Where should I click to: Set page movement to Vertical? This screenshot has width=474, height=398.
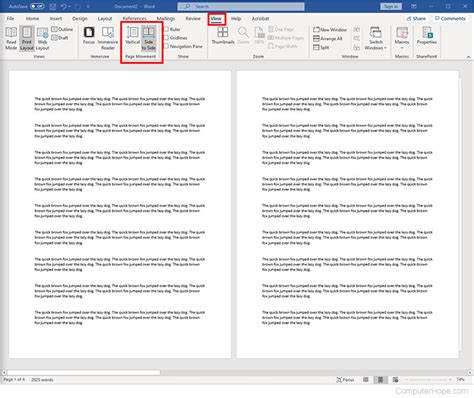coord(133,36)
